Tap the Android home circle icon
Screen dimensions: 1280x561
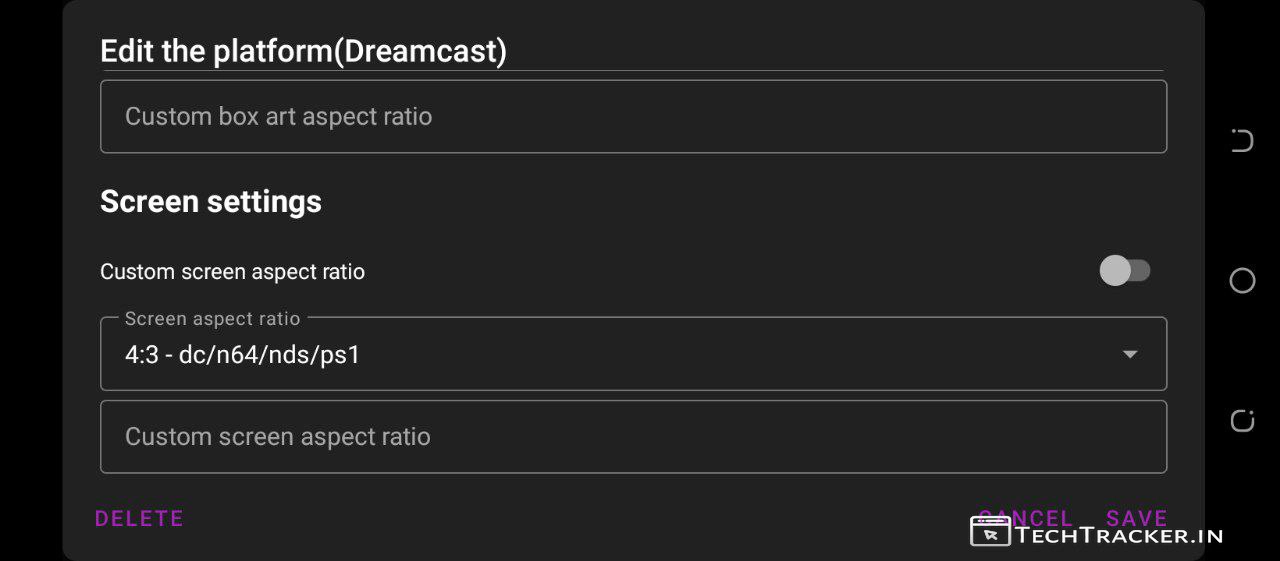1242,281
